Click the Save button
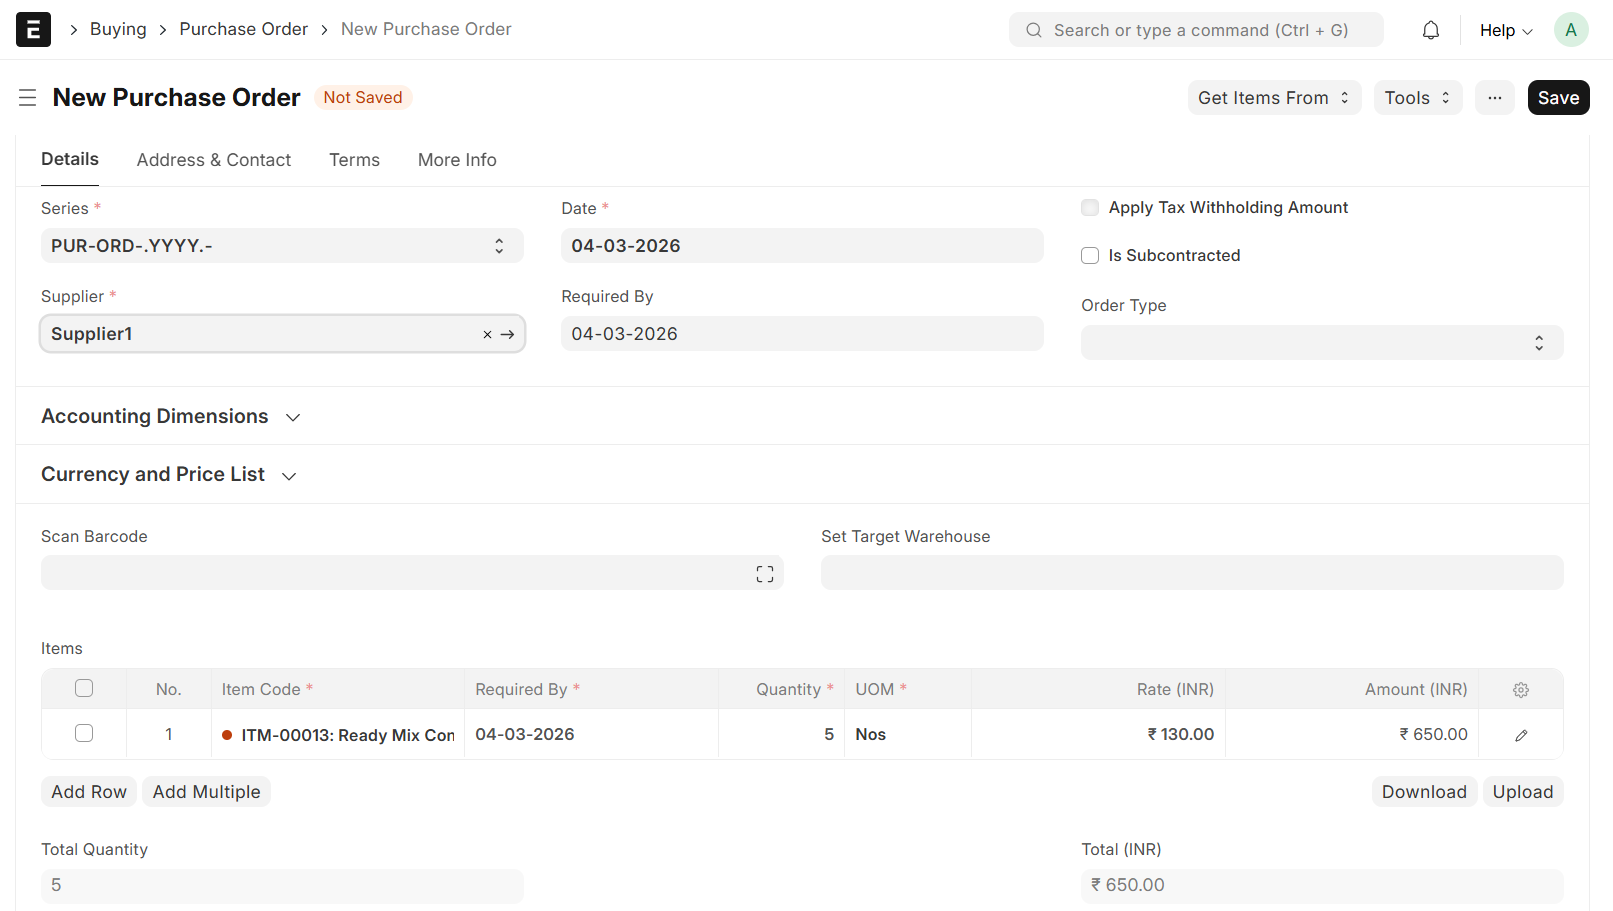The image size is (1613, 911). pyautogui.click(x=1557, y=98)
